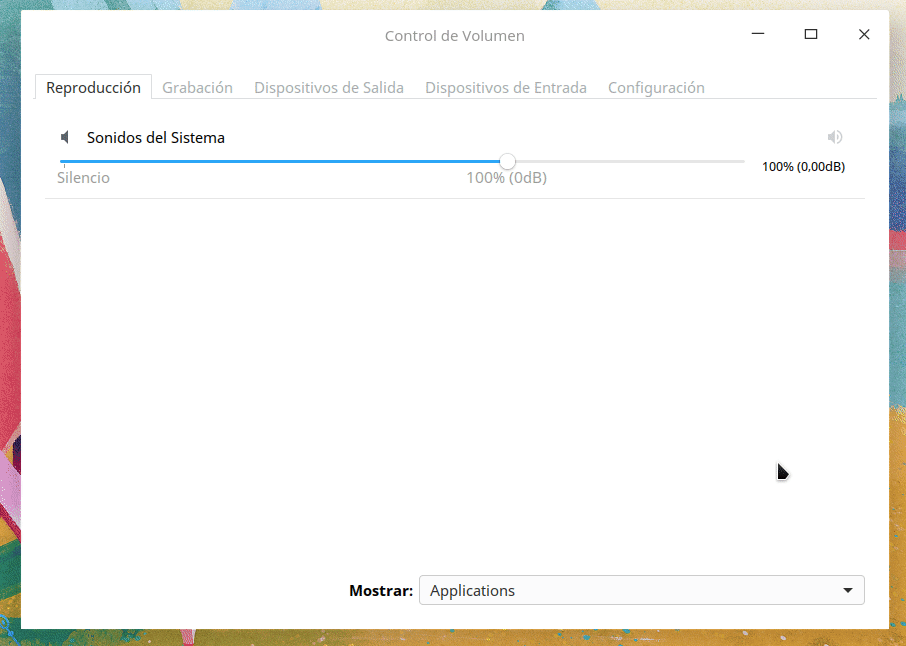
Task: Select the Reproducción tab
Action: [x=94, y=87]
